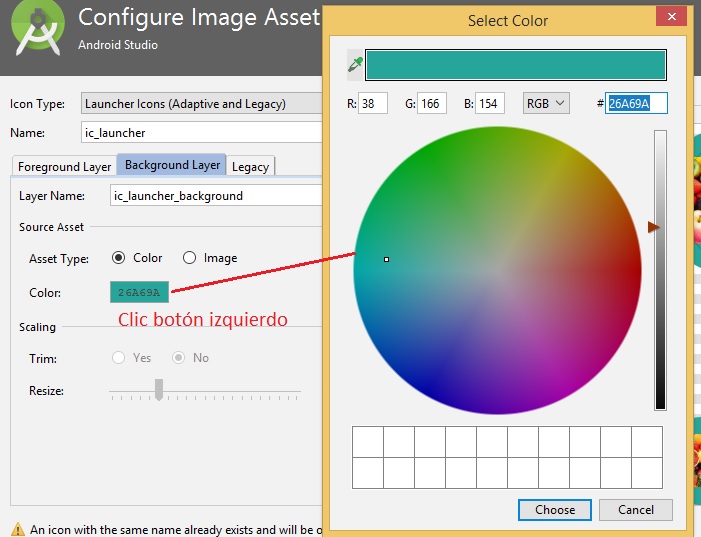Open the Icon Type dropdown
This screenshot has width=701, height=537.
(x=200, y=104)
